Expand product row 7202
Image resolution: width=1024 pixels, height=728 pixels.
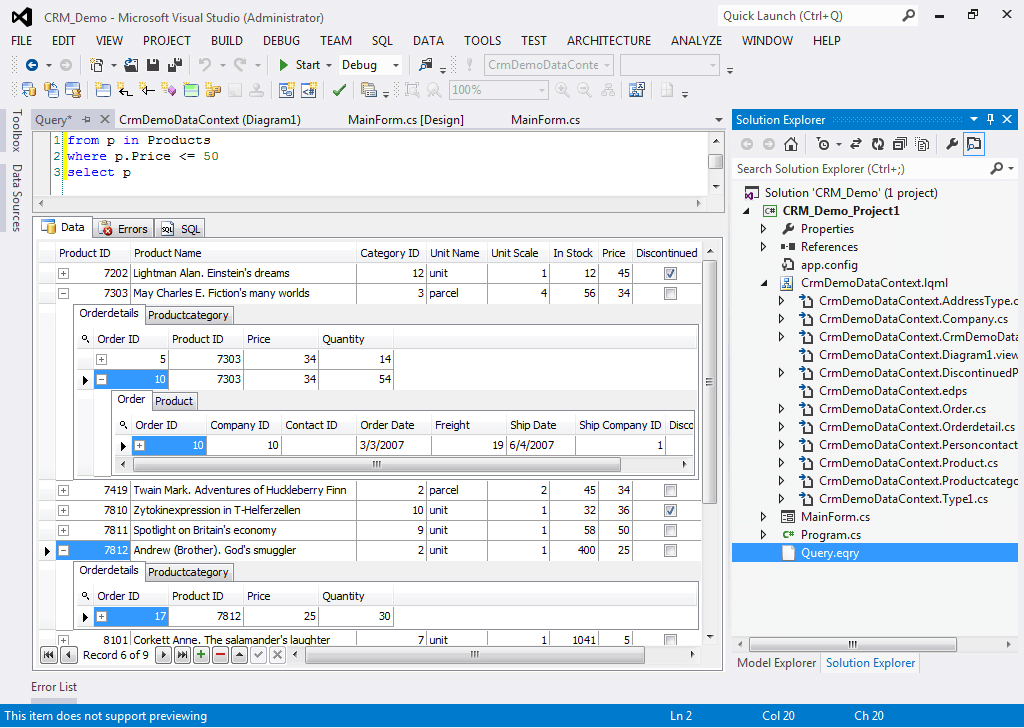[x=63, y=274]
